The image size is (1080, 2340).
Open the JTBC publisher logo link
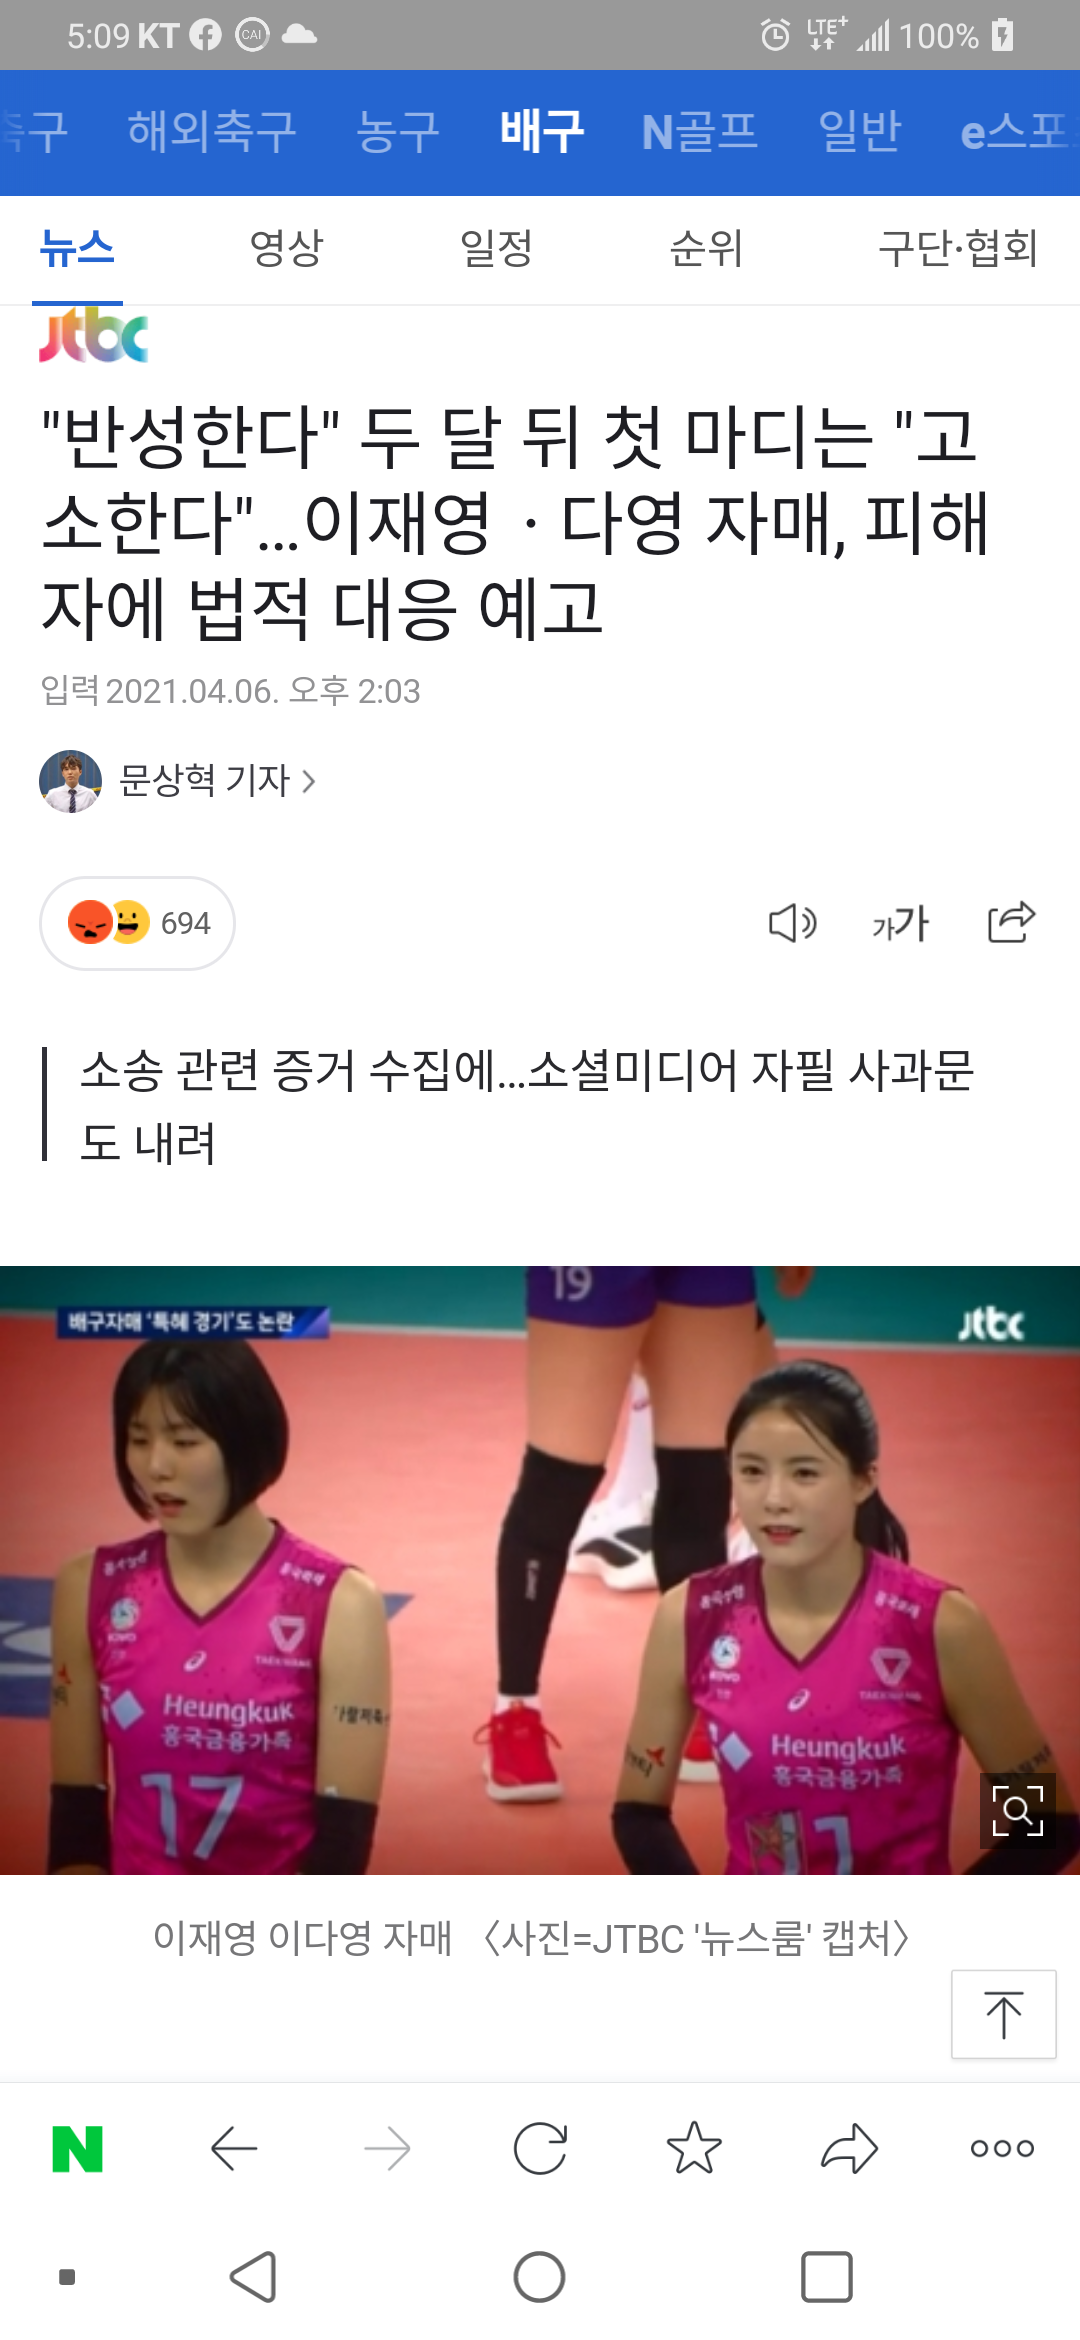click(93, 335)
